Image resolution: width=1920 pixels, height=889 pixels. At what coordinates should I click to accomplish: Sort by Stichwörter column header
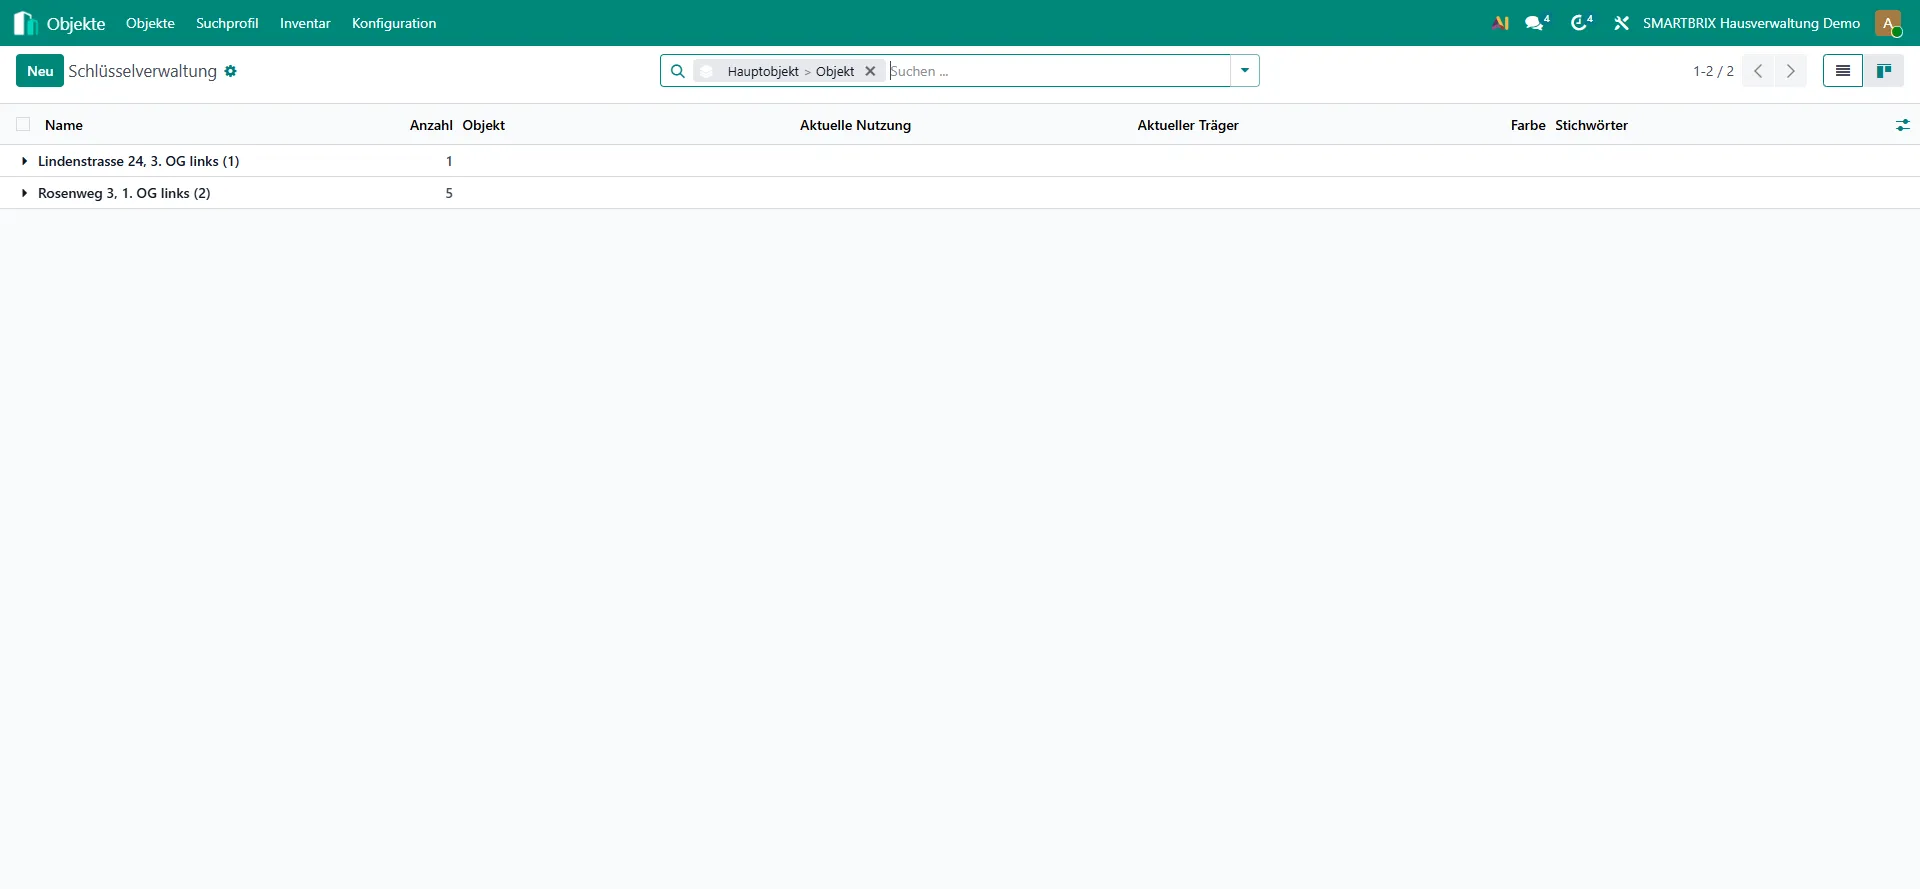point(1591,125)
